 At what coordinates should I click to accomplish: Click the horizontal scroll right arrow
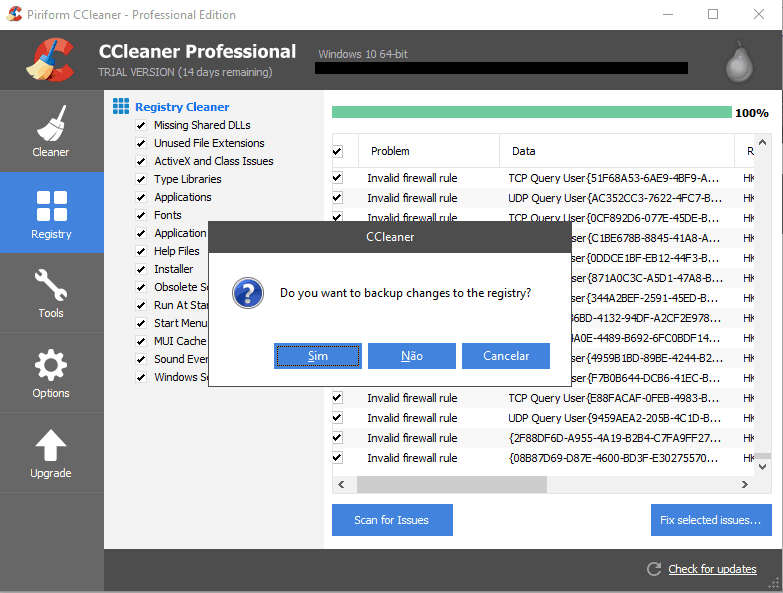click(745, 484)
